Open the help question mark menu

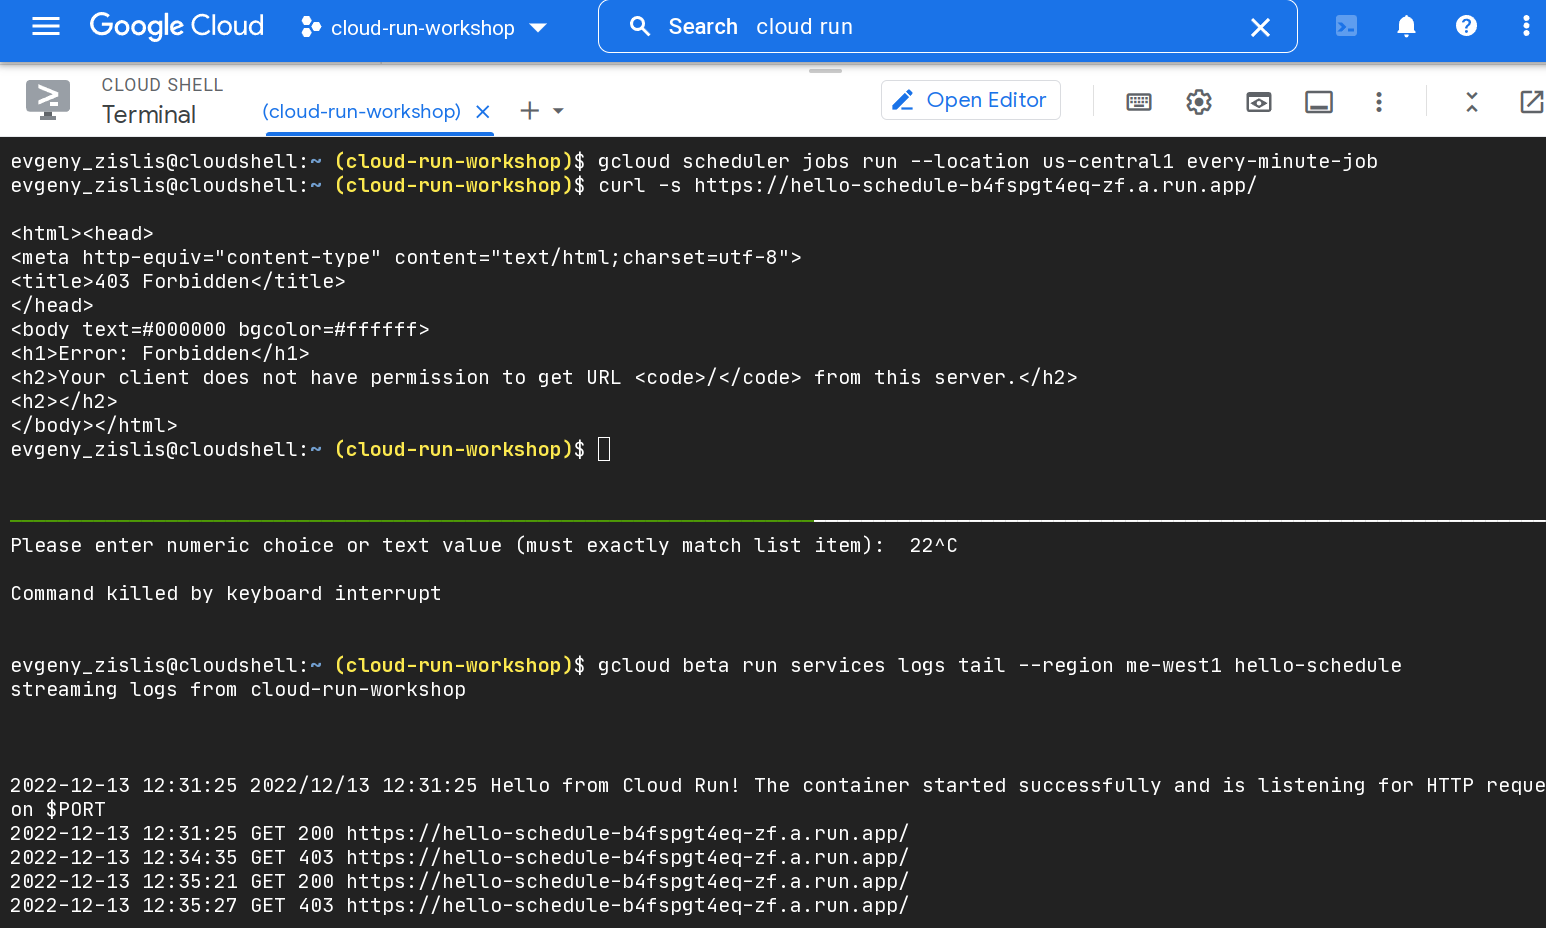coord(1466,27)
